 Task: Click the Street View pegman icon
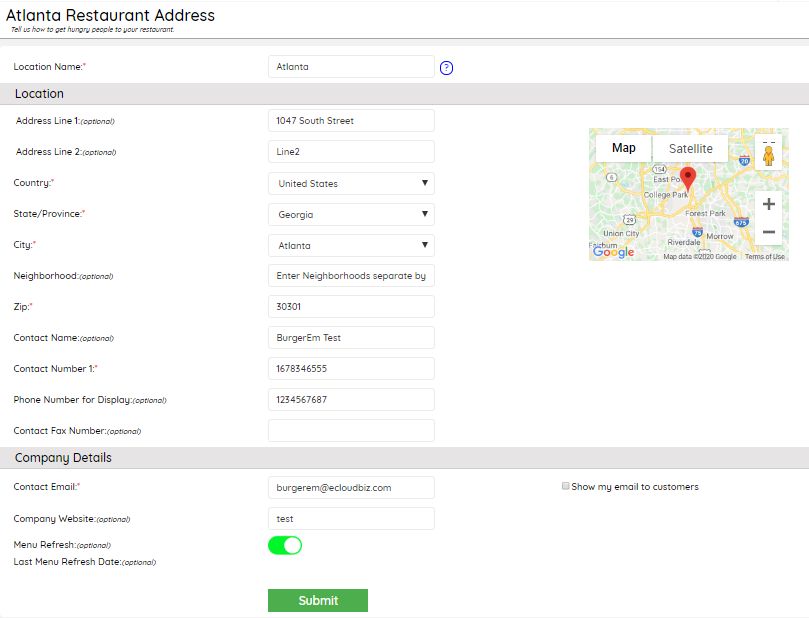pos(768,155)
